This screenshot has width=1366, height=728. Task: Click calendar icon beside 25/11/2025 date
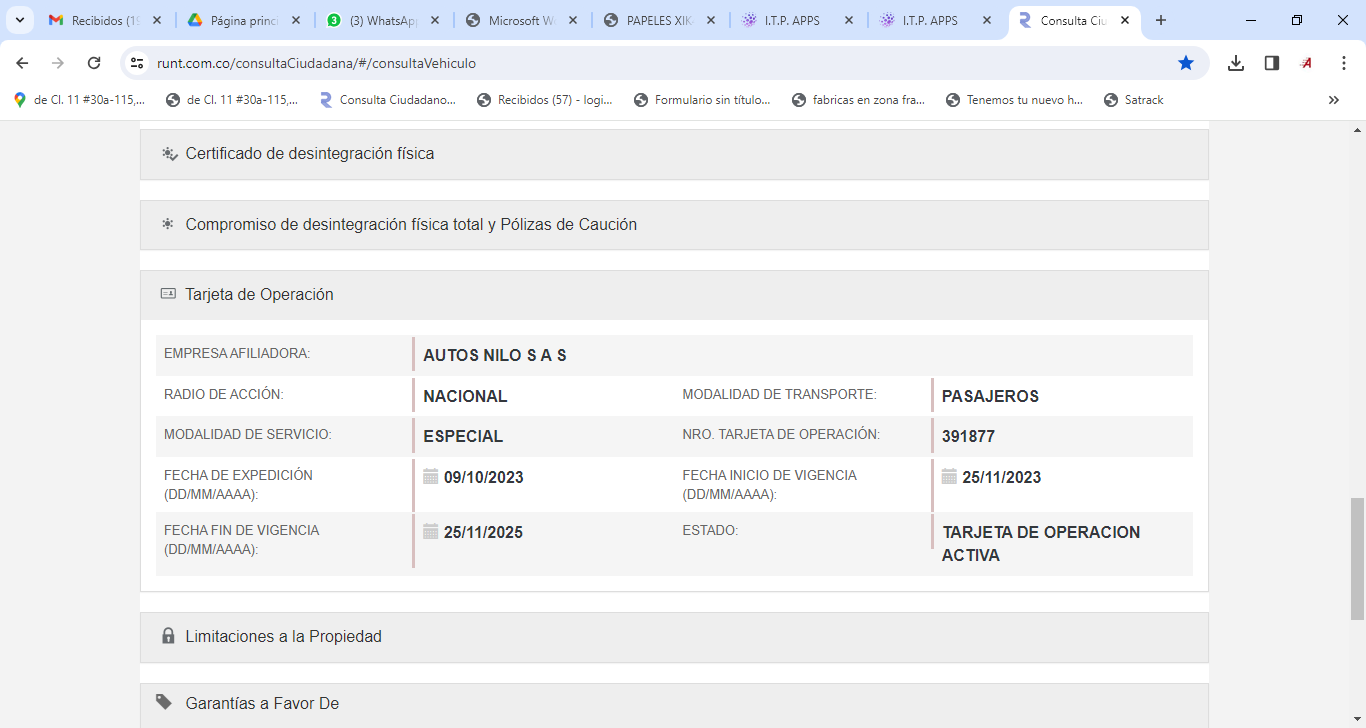(x=431, y=531)
